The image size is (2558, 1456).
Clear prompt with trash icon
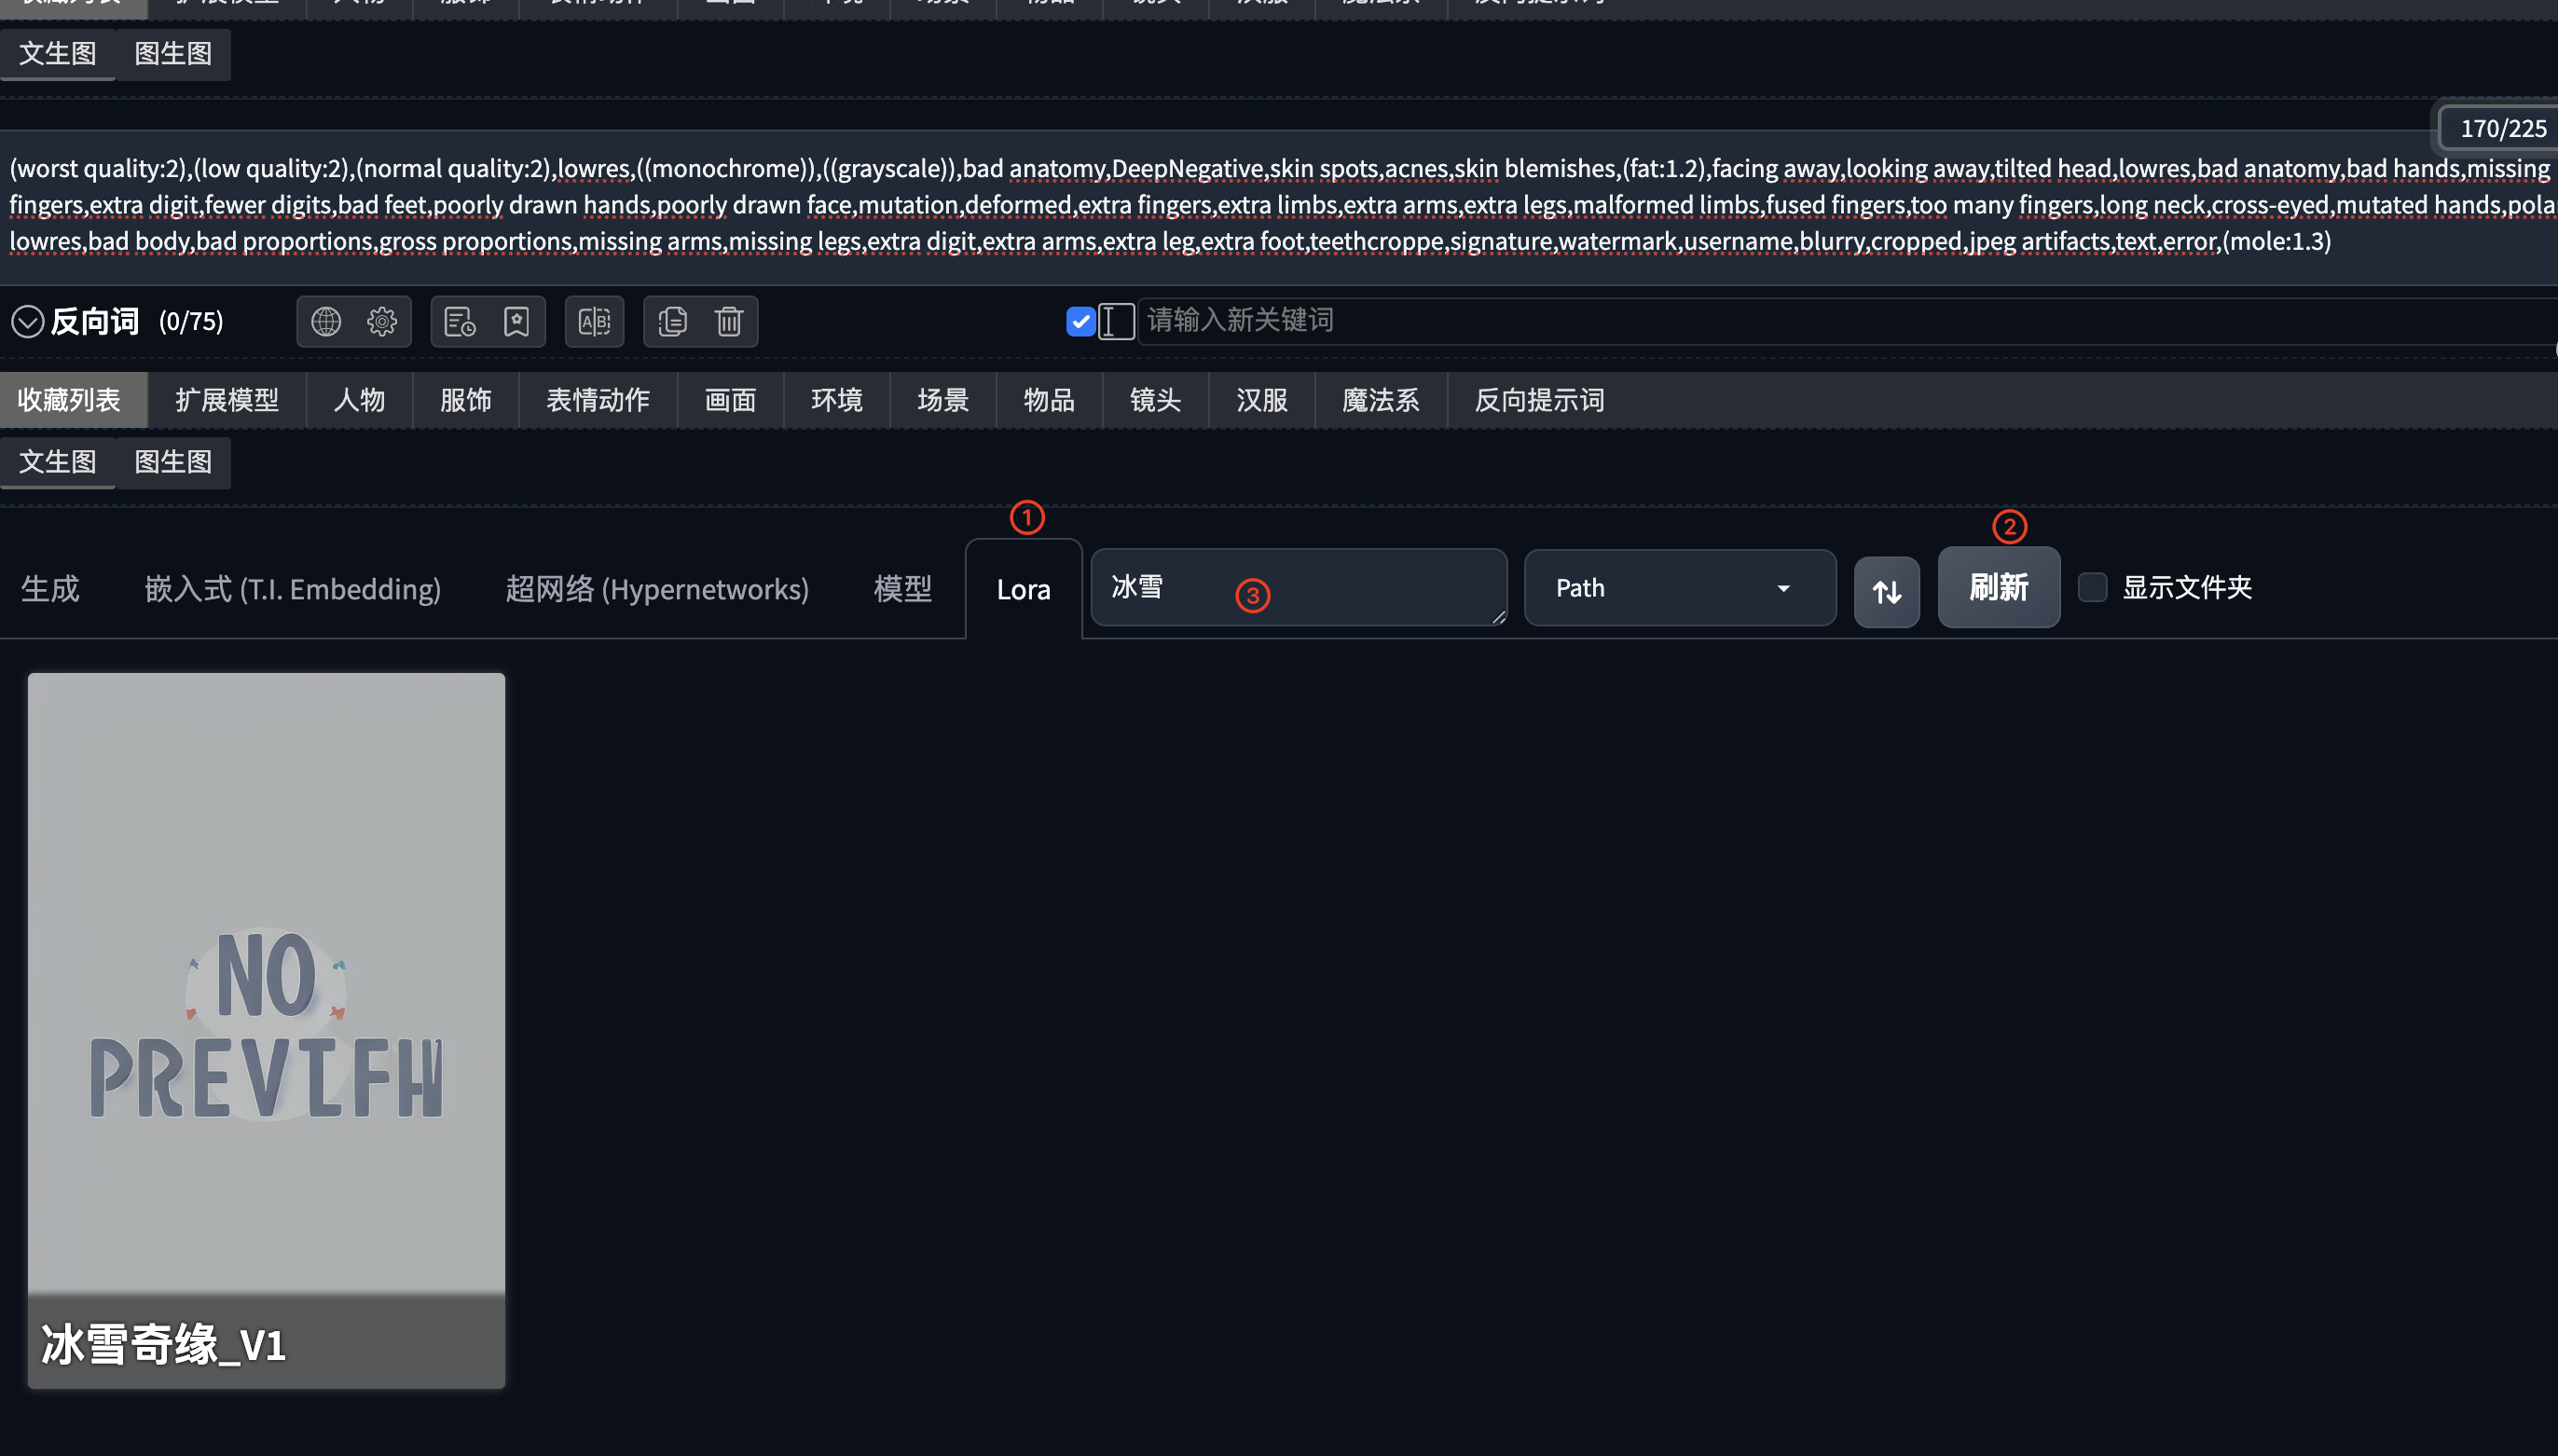729,322
